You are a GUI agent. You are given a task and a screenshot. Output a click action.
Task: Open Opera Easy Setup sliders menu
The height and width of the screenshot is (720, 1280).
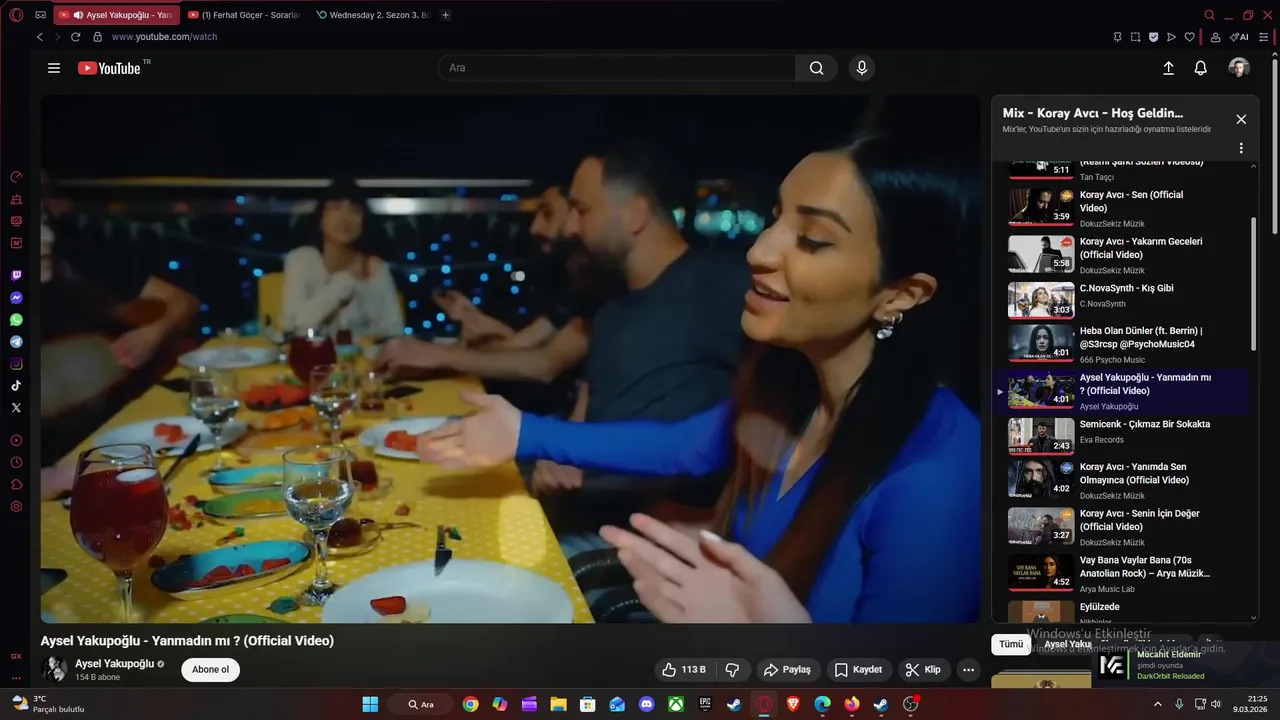click(x=1264, y=37)
